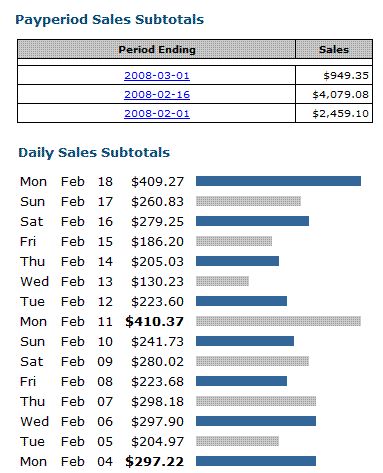The height and width of the screenshot is (473, 383).
Task: Click the Period Ending column header
Action: [156, 49]
